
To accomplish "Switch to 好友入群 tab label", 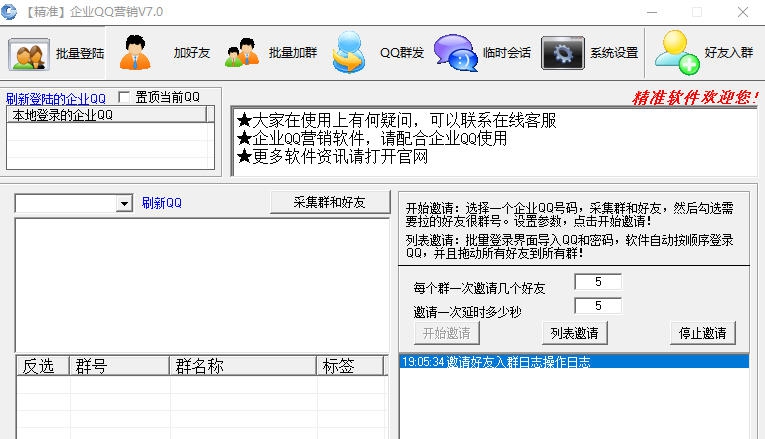I will pos(729,53).
